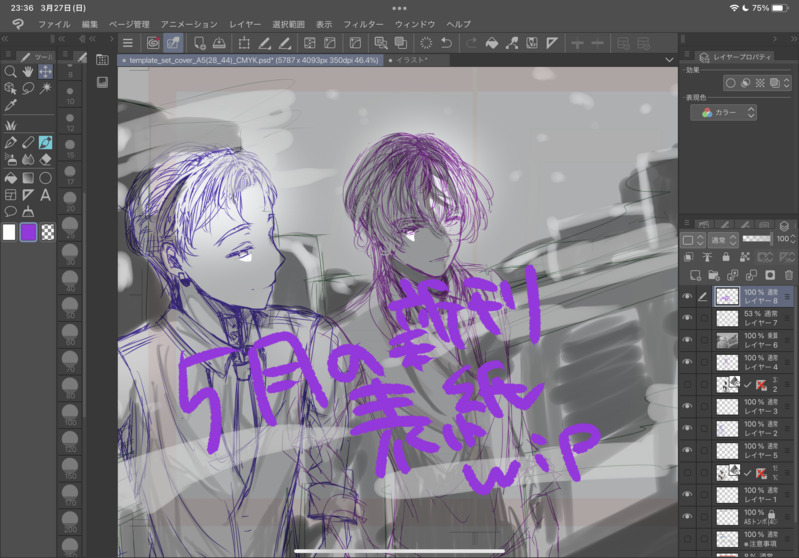Viewport: 799px width, 558px height.
Task: Select the Operation object tool
Action: [x=10, y=88]
